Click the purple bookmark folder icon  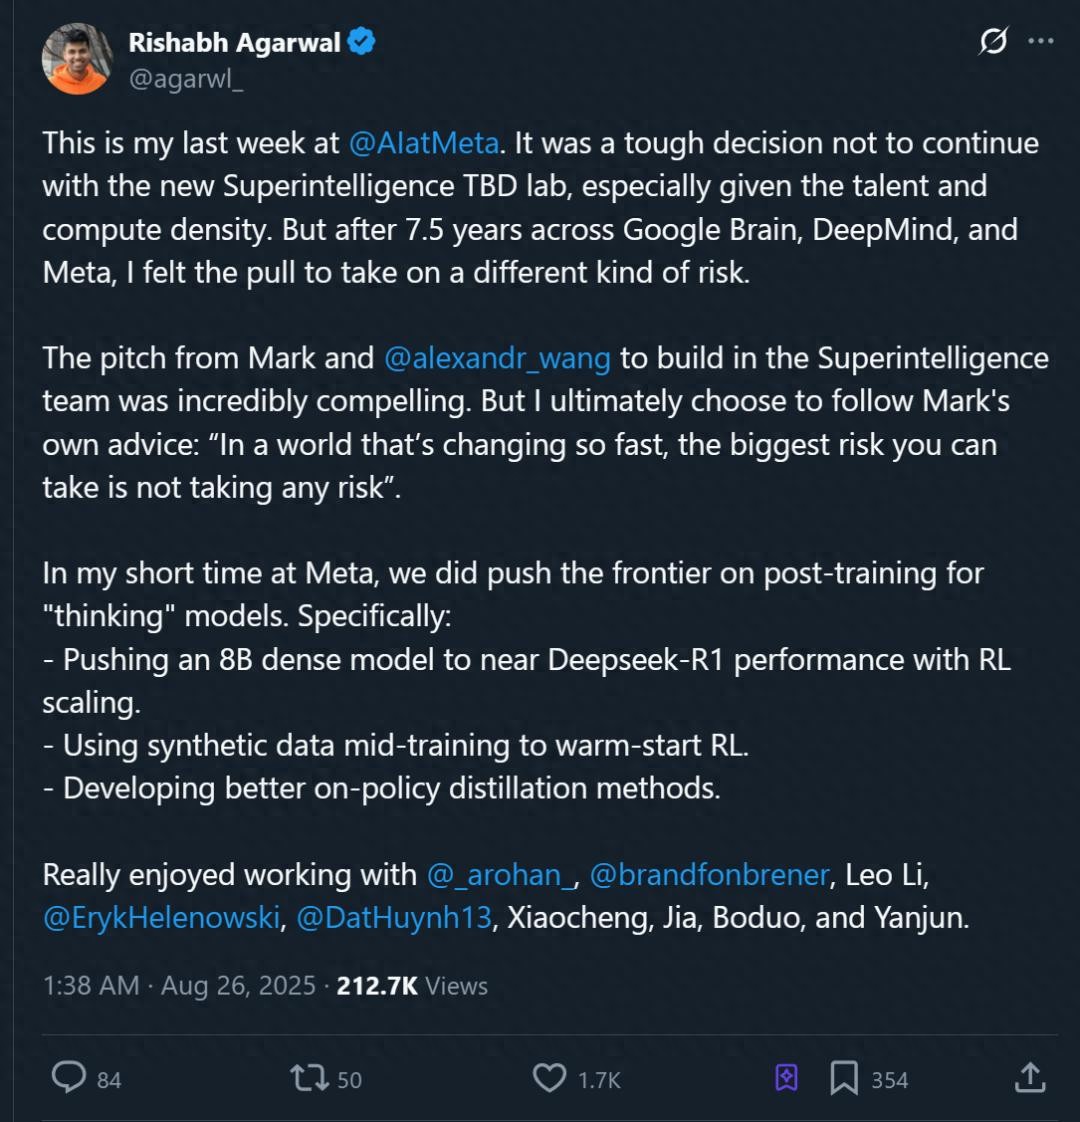point(786,1077)
